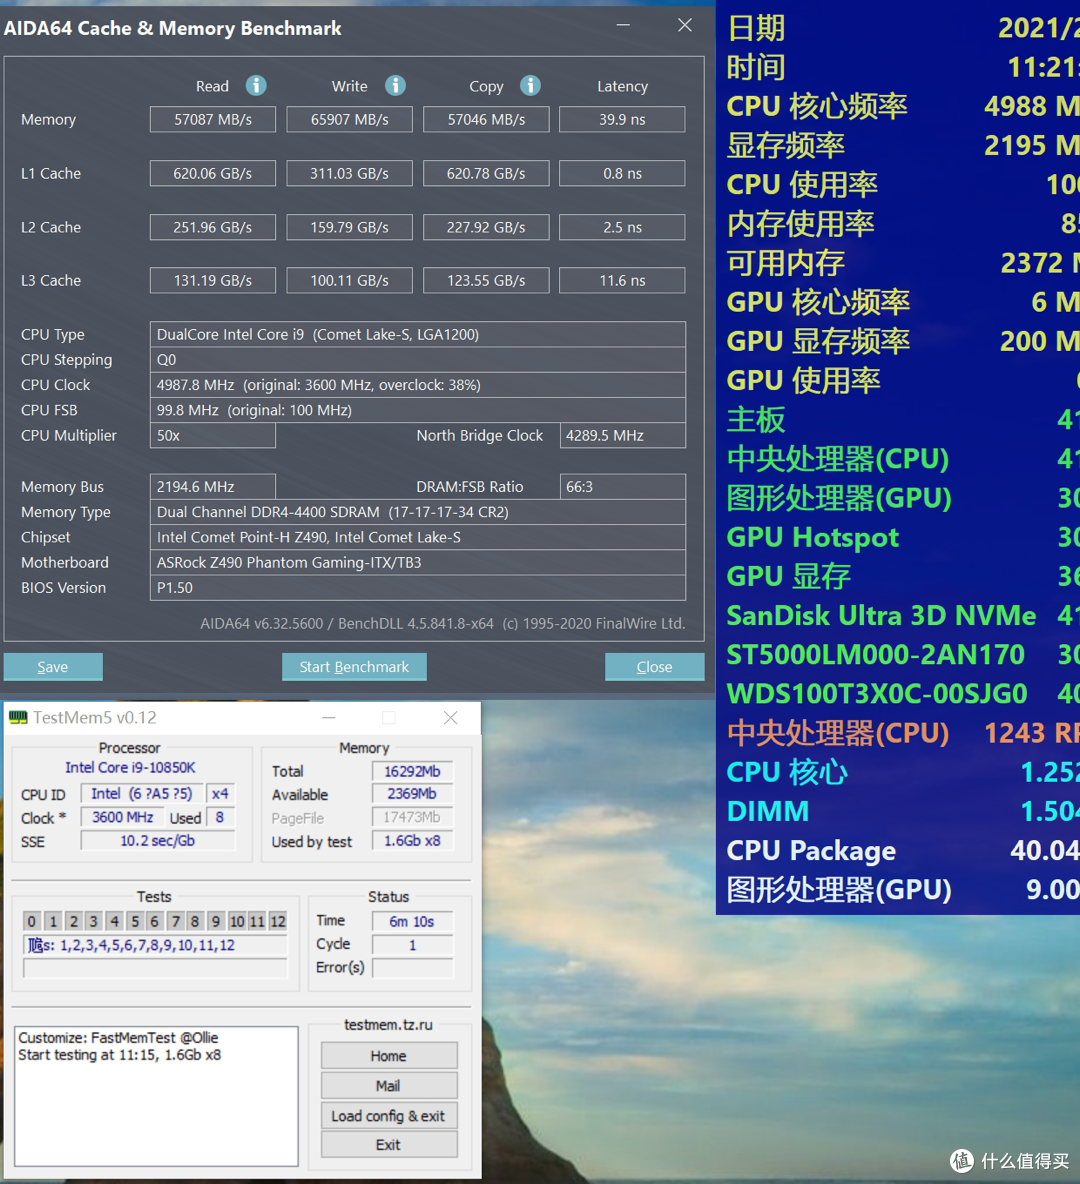Click the Exit button in TestMem5

pyautogui.click(x=389, y=1145)
